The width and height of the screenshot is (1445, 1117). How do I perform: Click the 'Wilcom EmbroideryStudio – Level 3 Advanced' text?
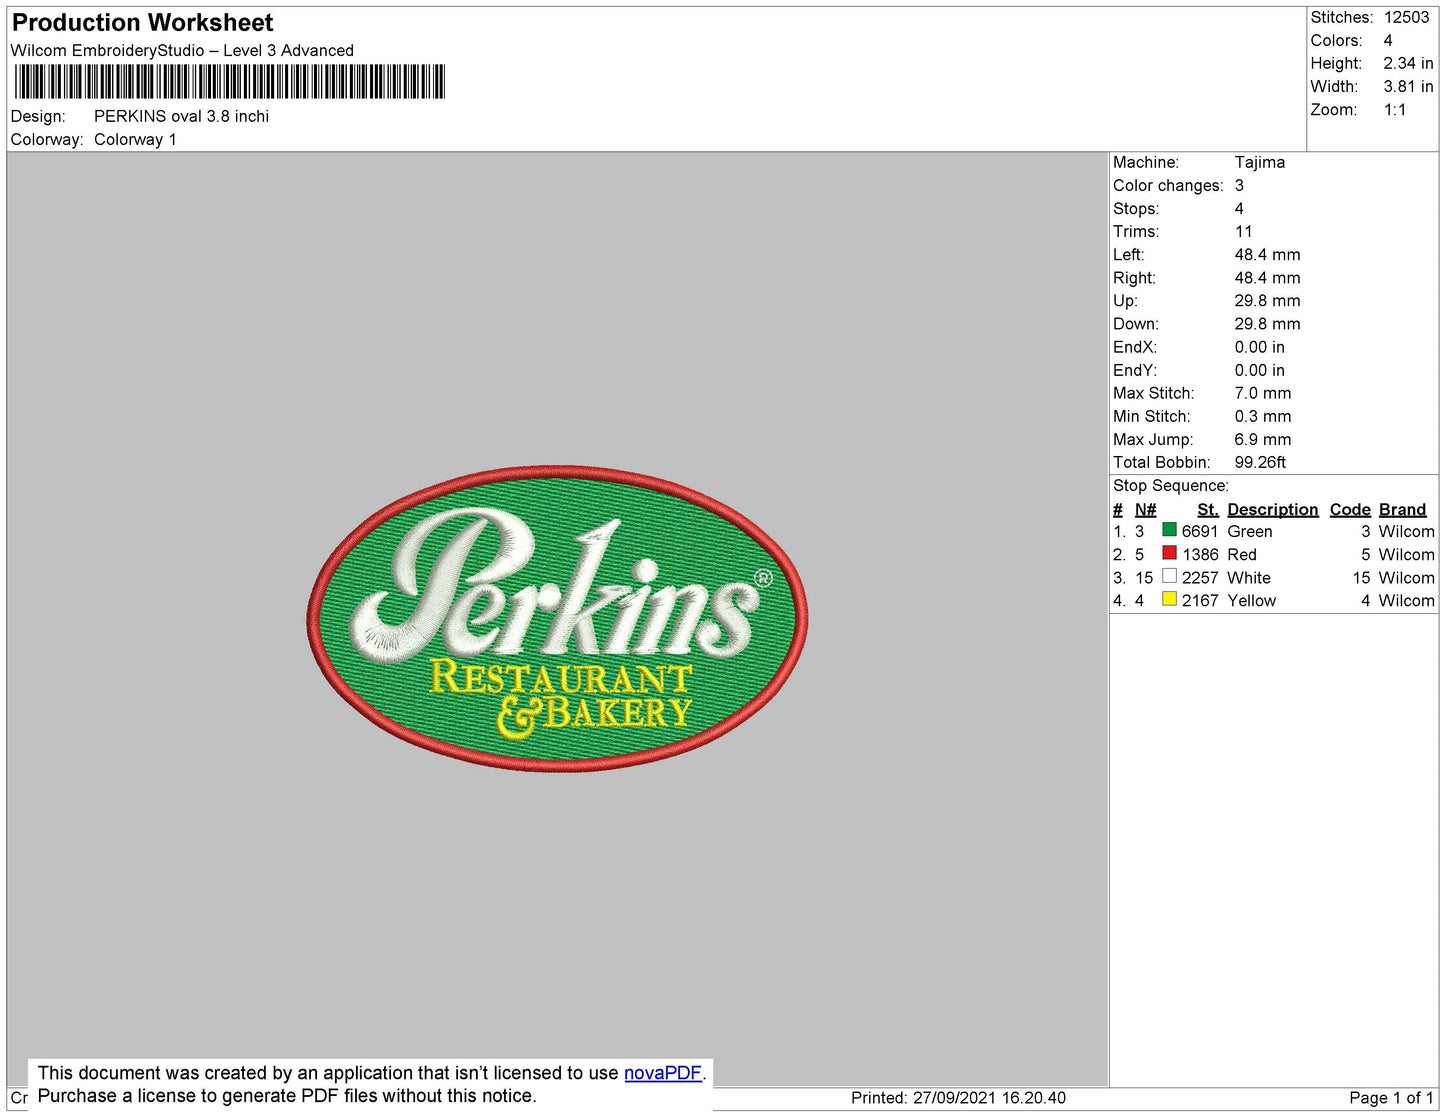pyautogui.click(x=182, y=51)
